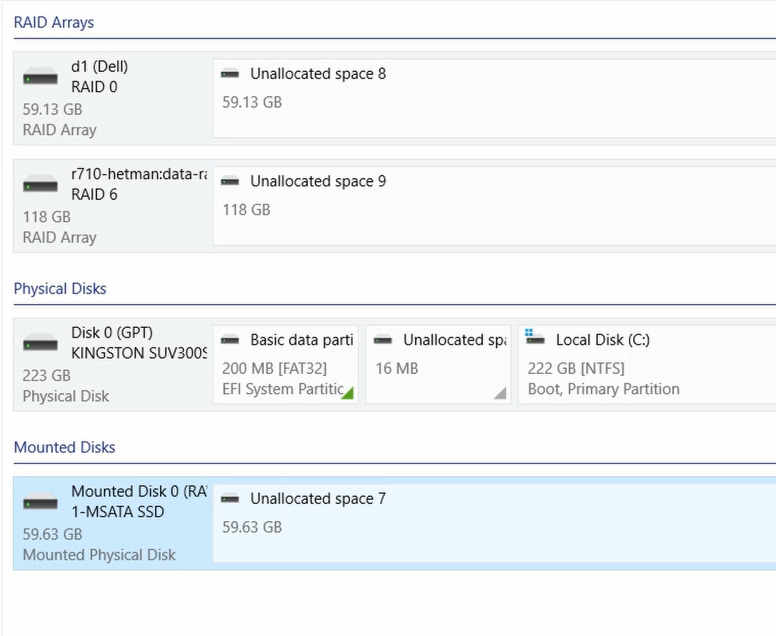Image resolution: width=776 pixels, height=636 pixels.
Task: Click the '1-MSATA SSD' model text
Action: pyautogui.click(x=117, y=512)
